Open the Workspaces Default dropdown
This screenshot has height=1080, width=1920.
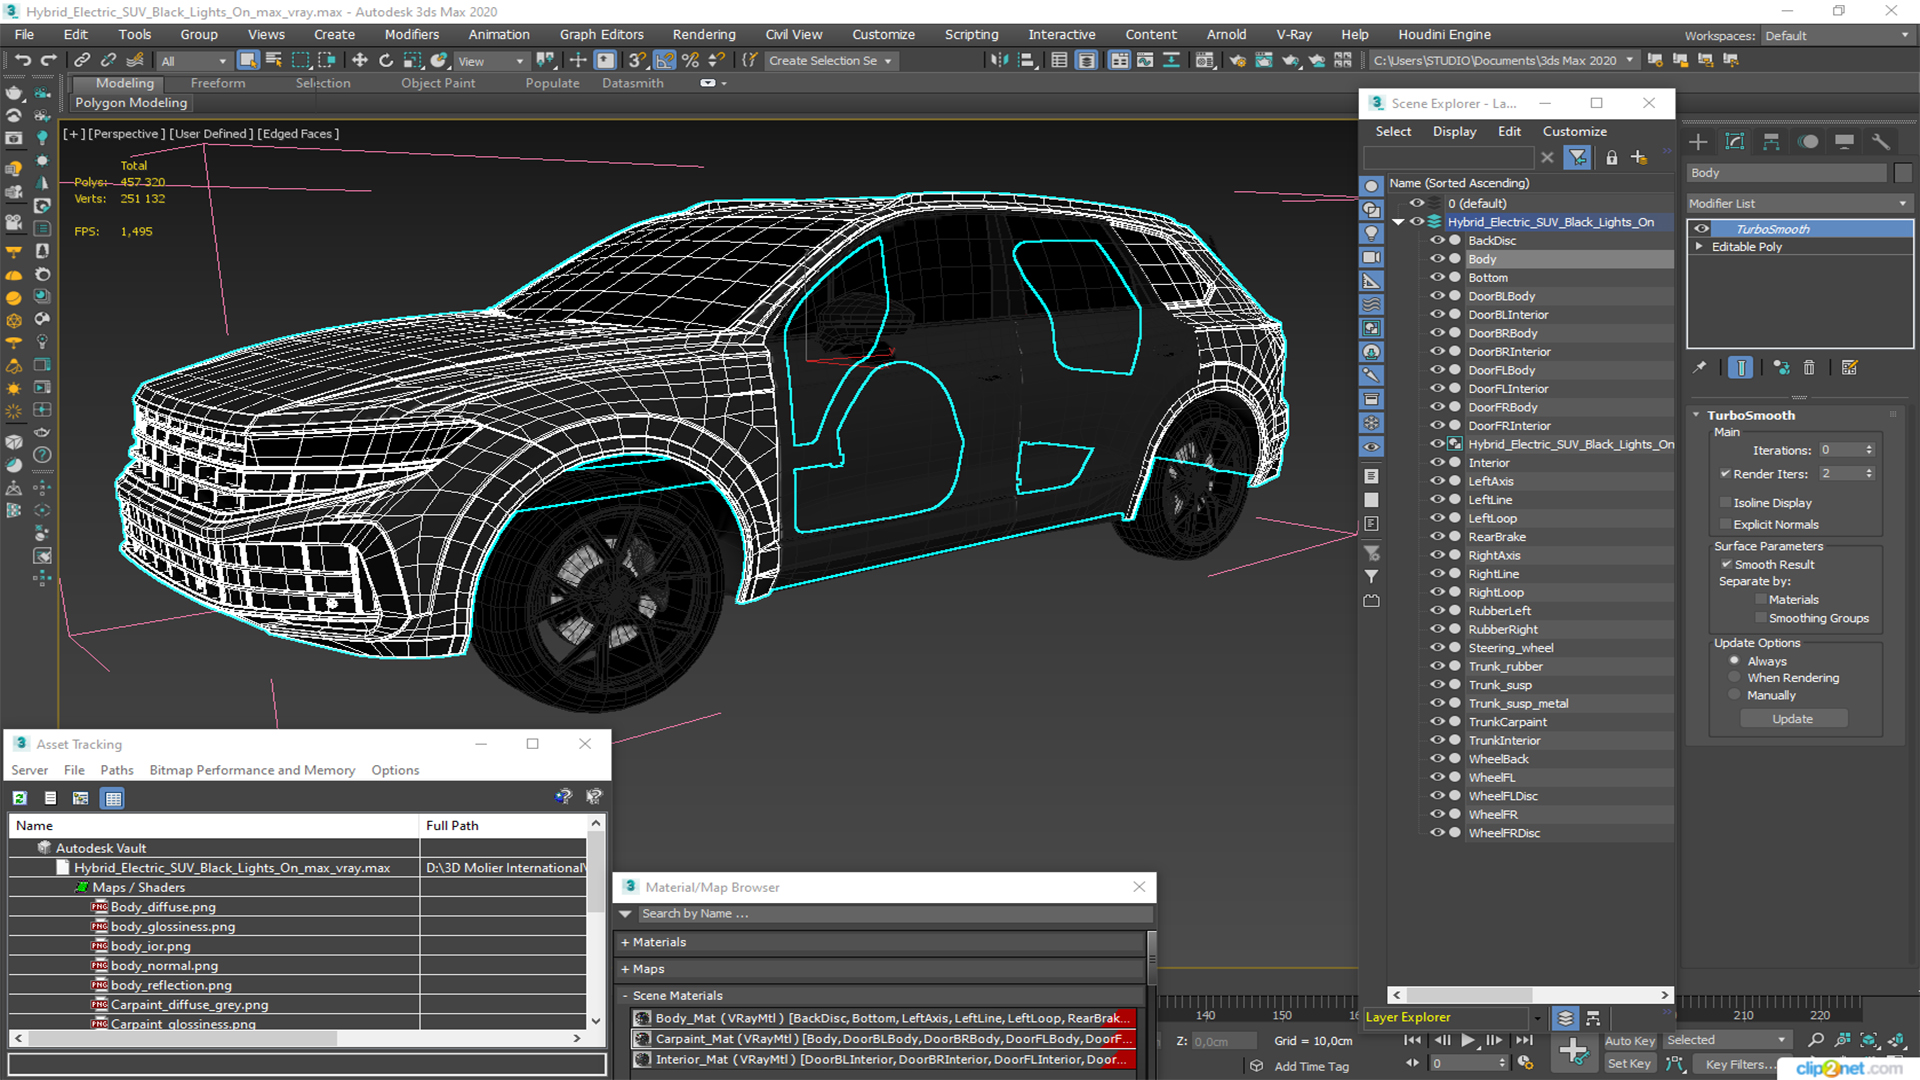tap(1837, 36)
